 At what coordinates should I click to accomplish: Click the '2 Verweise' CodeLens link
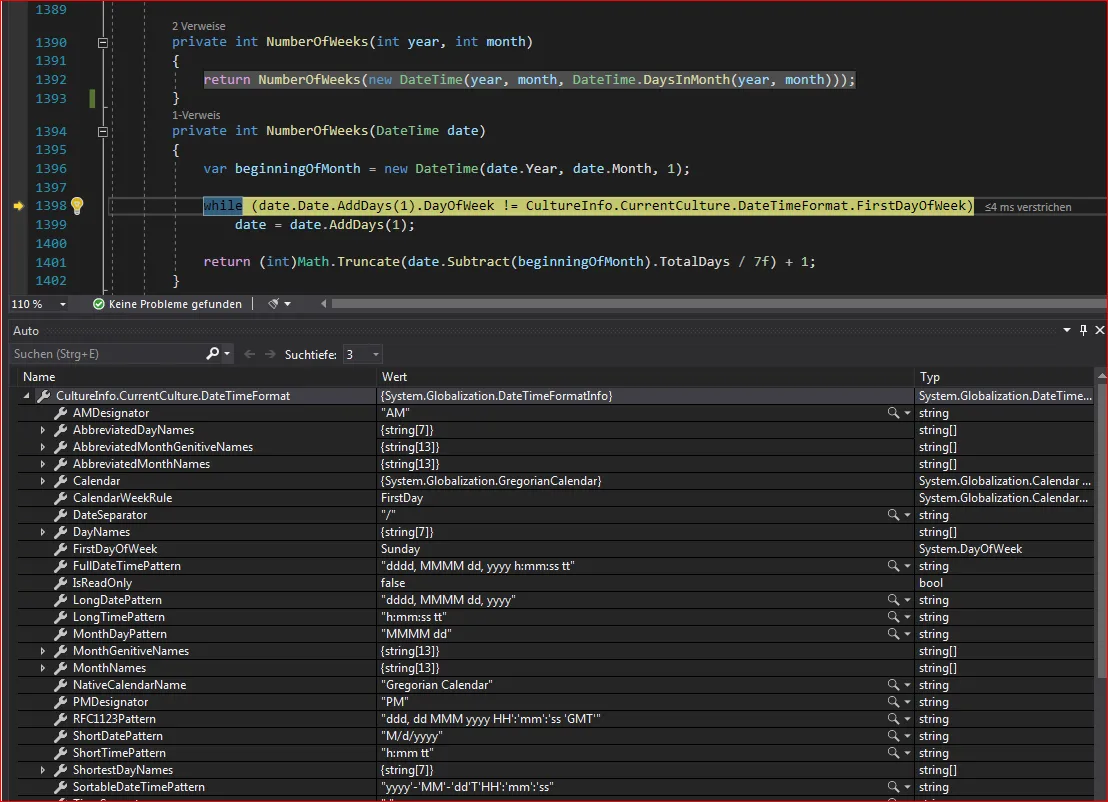[x=198, y=26]
